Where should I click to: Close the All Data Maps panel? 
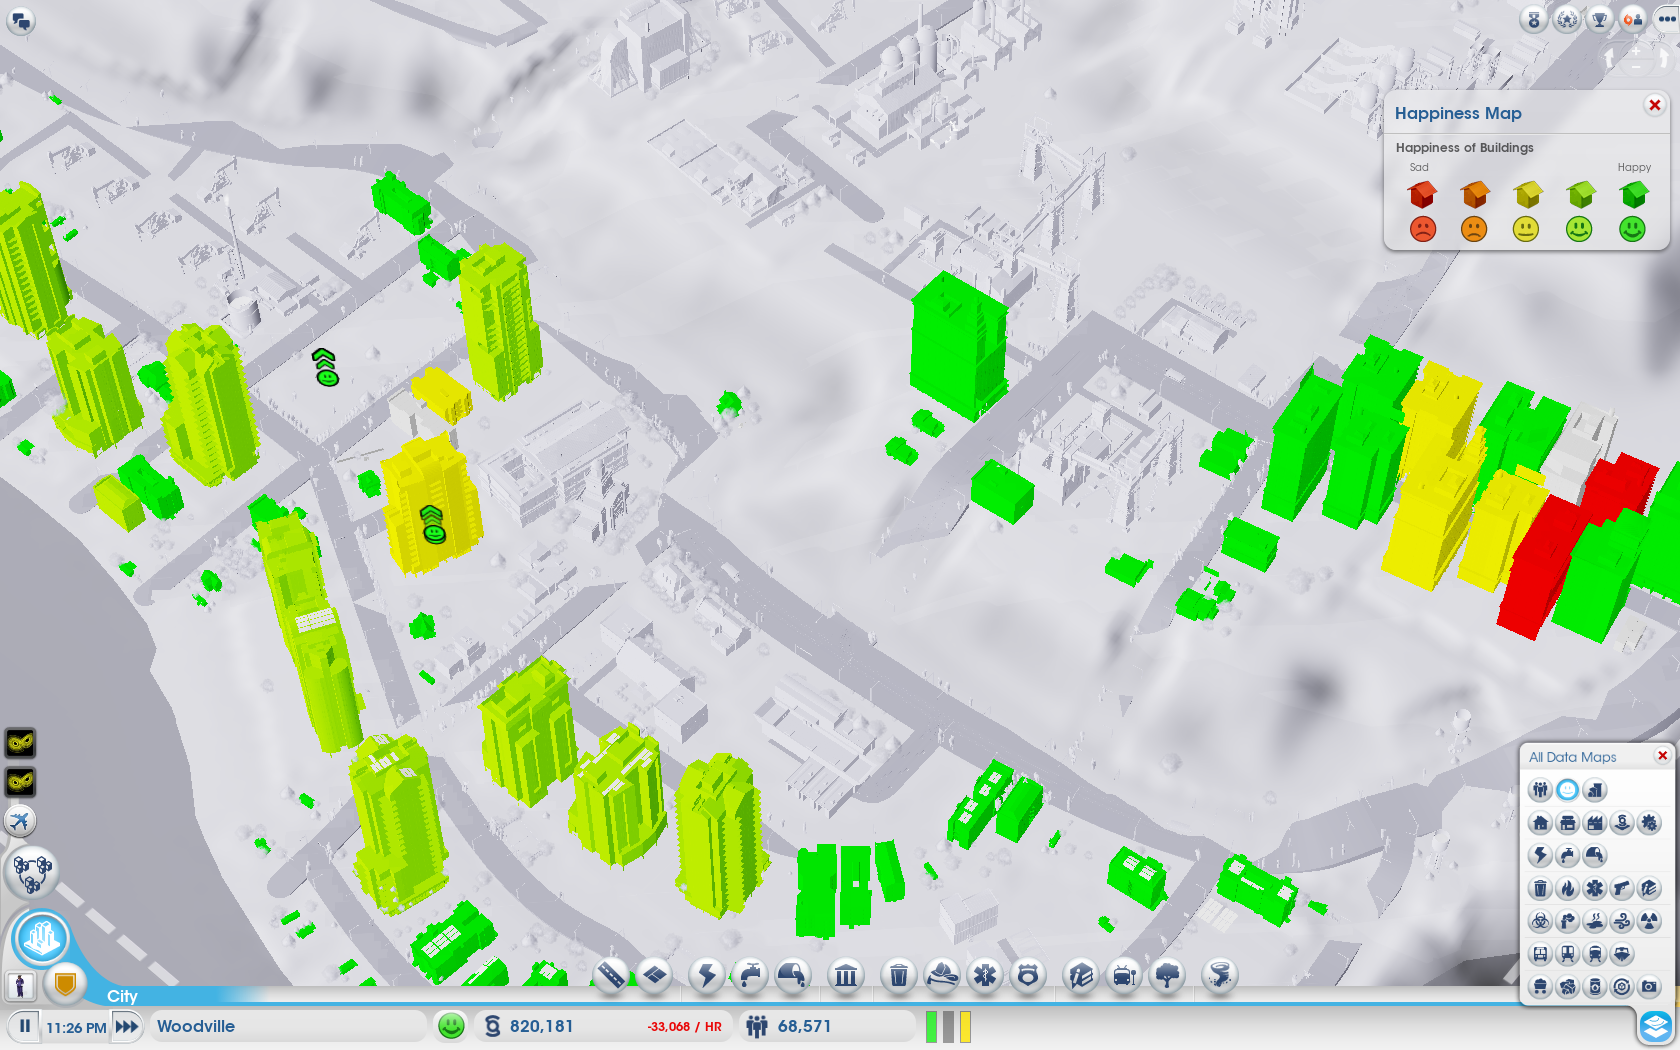click(1662, 756)
